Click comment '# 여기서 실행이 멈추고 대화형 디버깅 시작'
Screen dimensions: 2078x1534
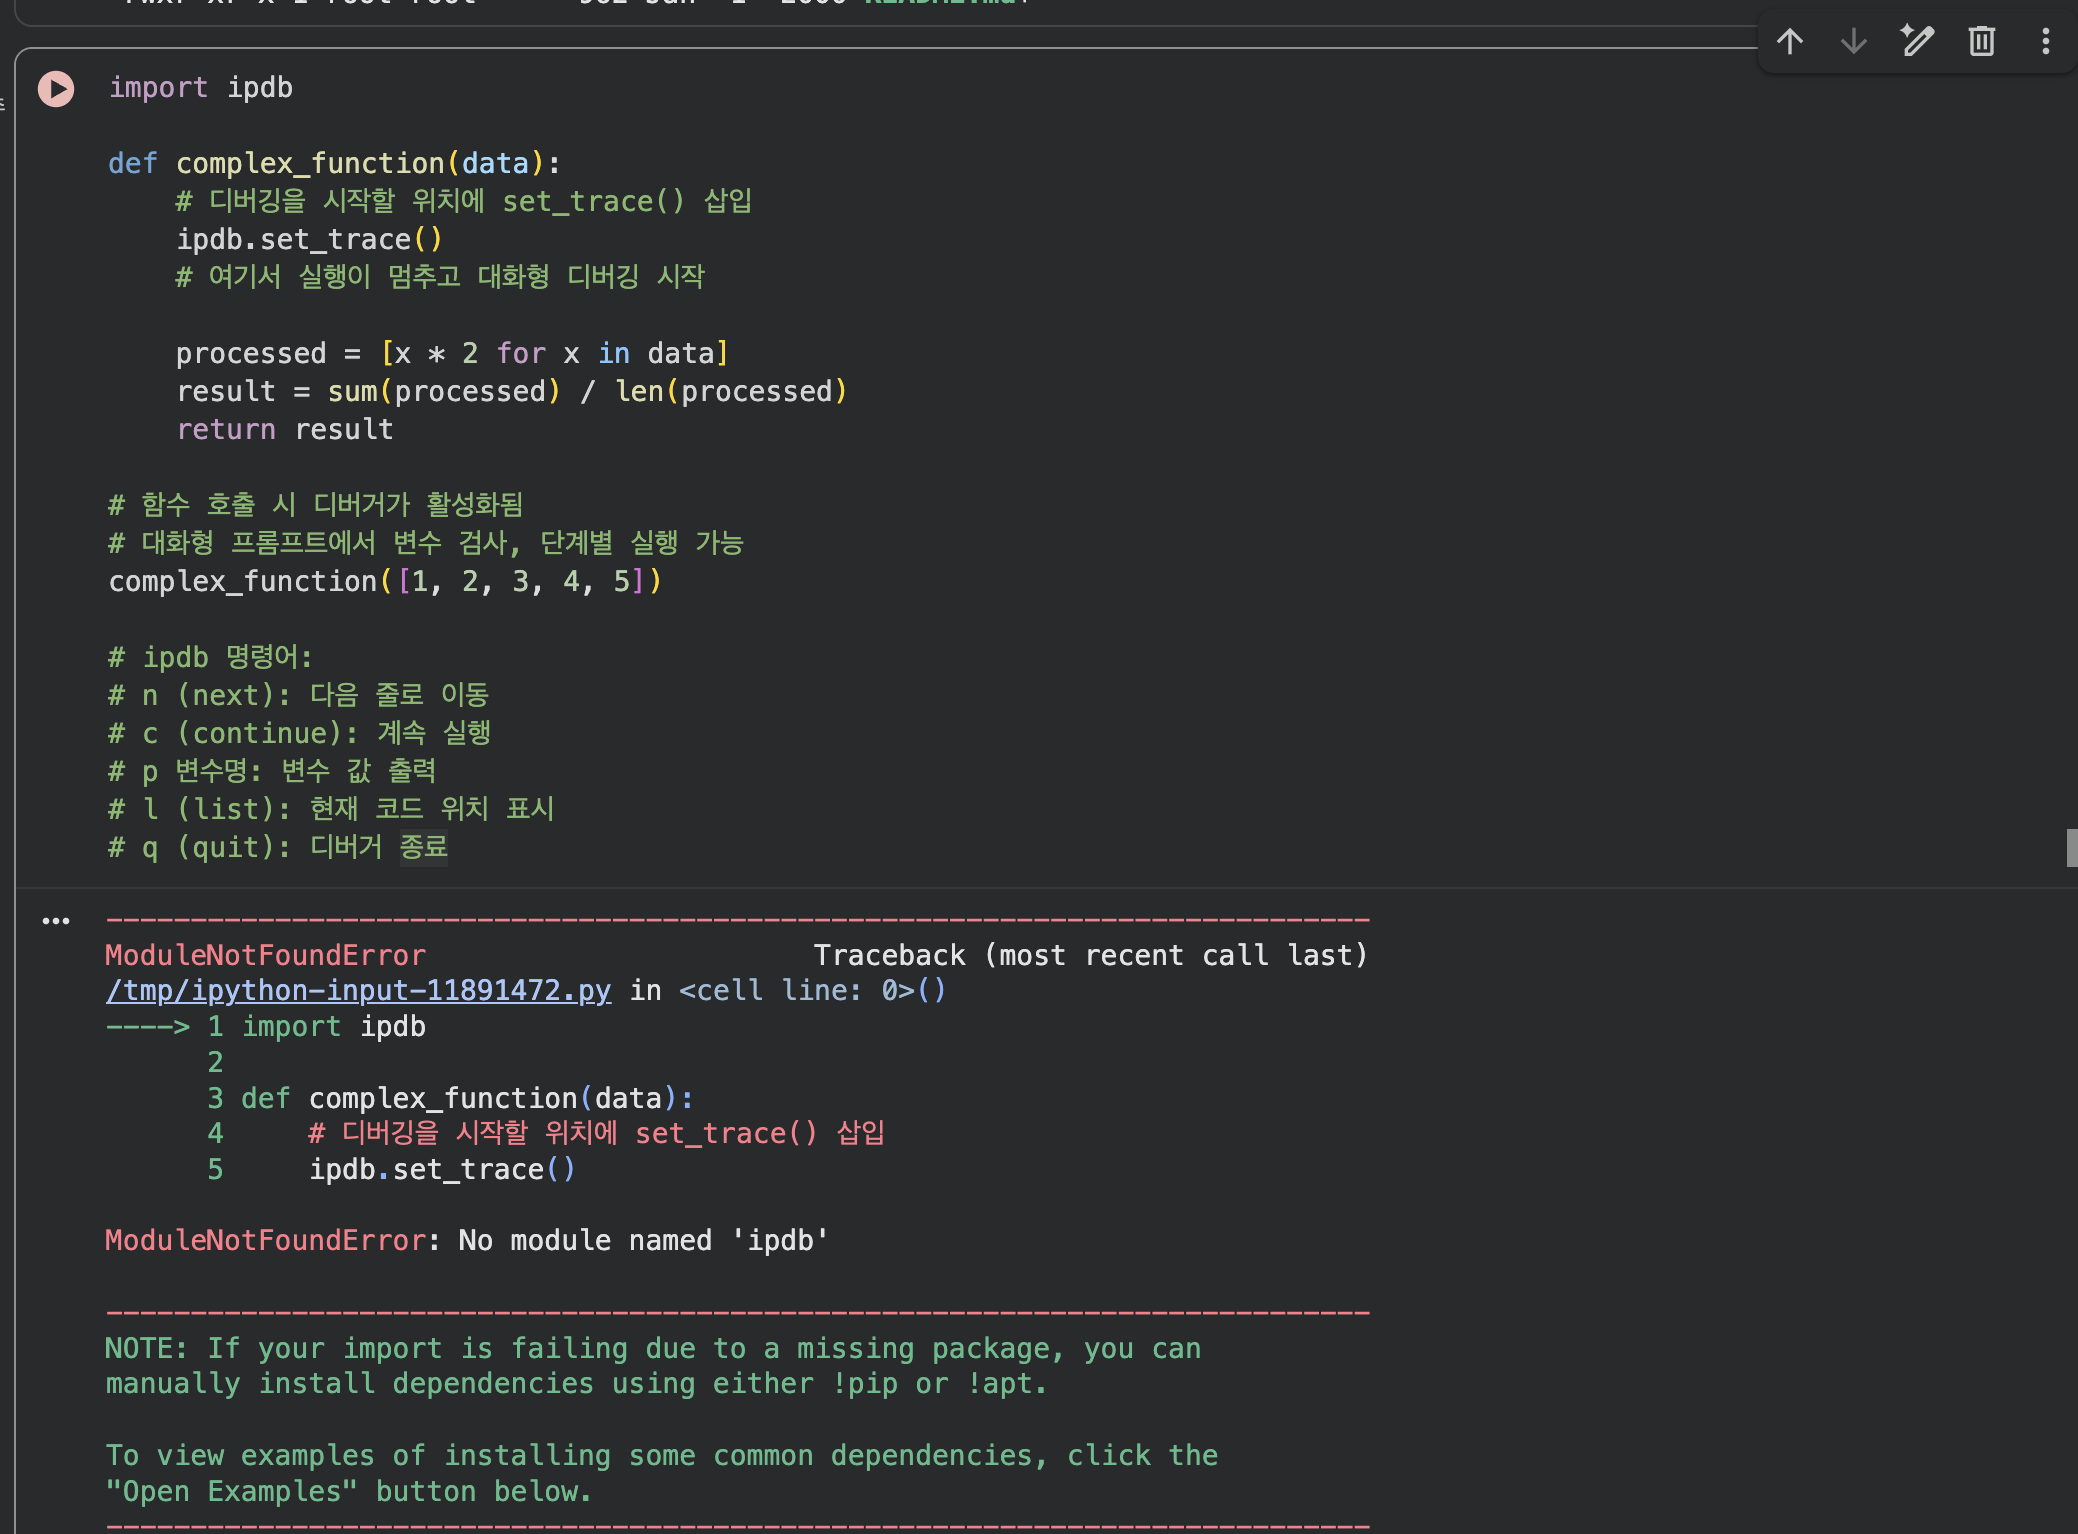tap(440, 277)
